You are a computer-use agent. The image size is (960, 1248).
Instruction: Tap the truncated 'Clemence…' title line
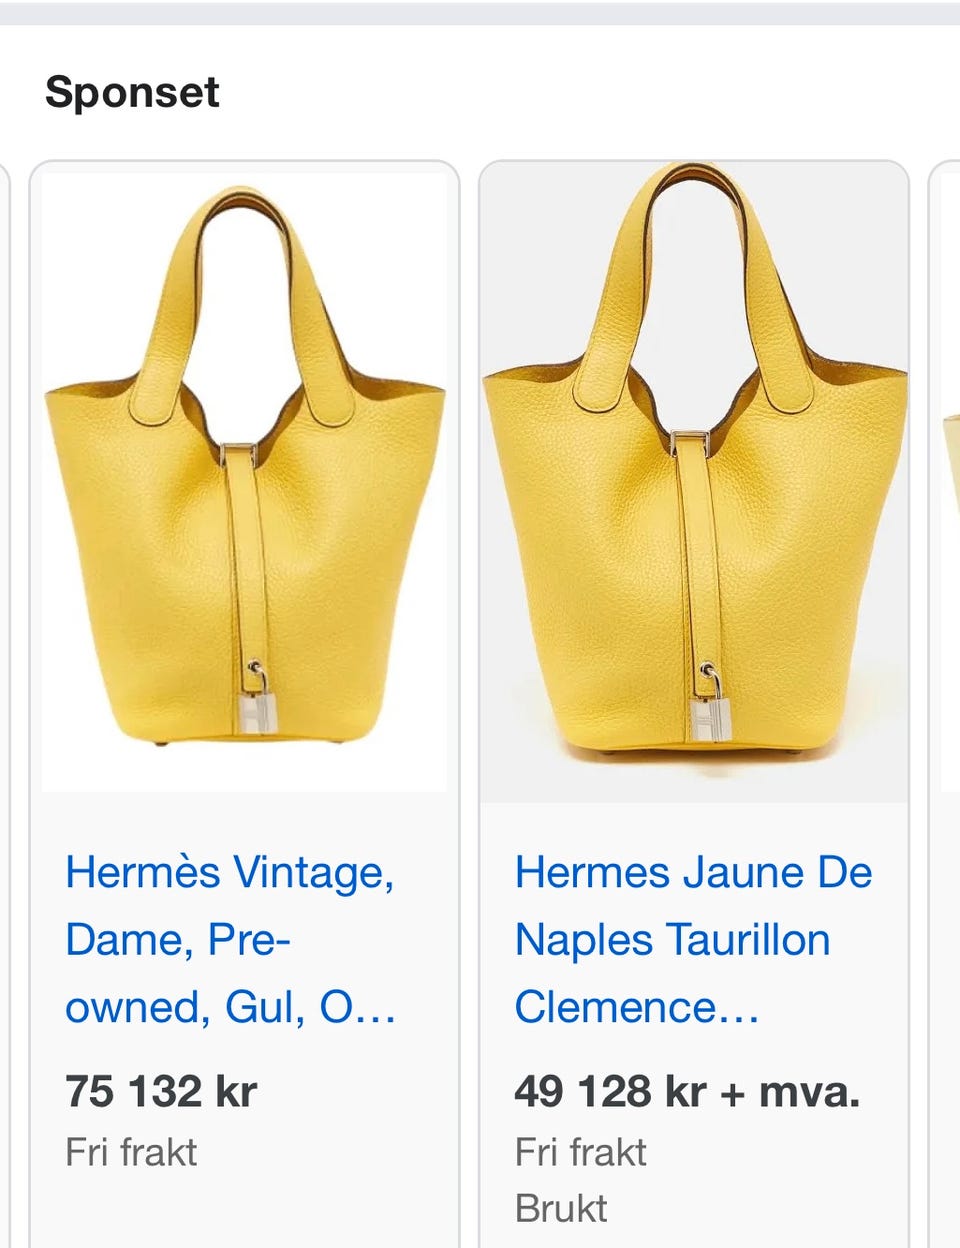(637, 1007)
